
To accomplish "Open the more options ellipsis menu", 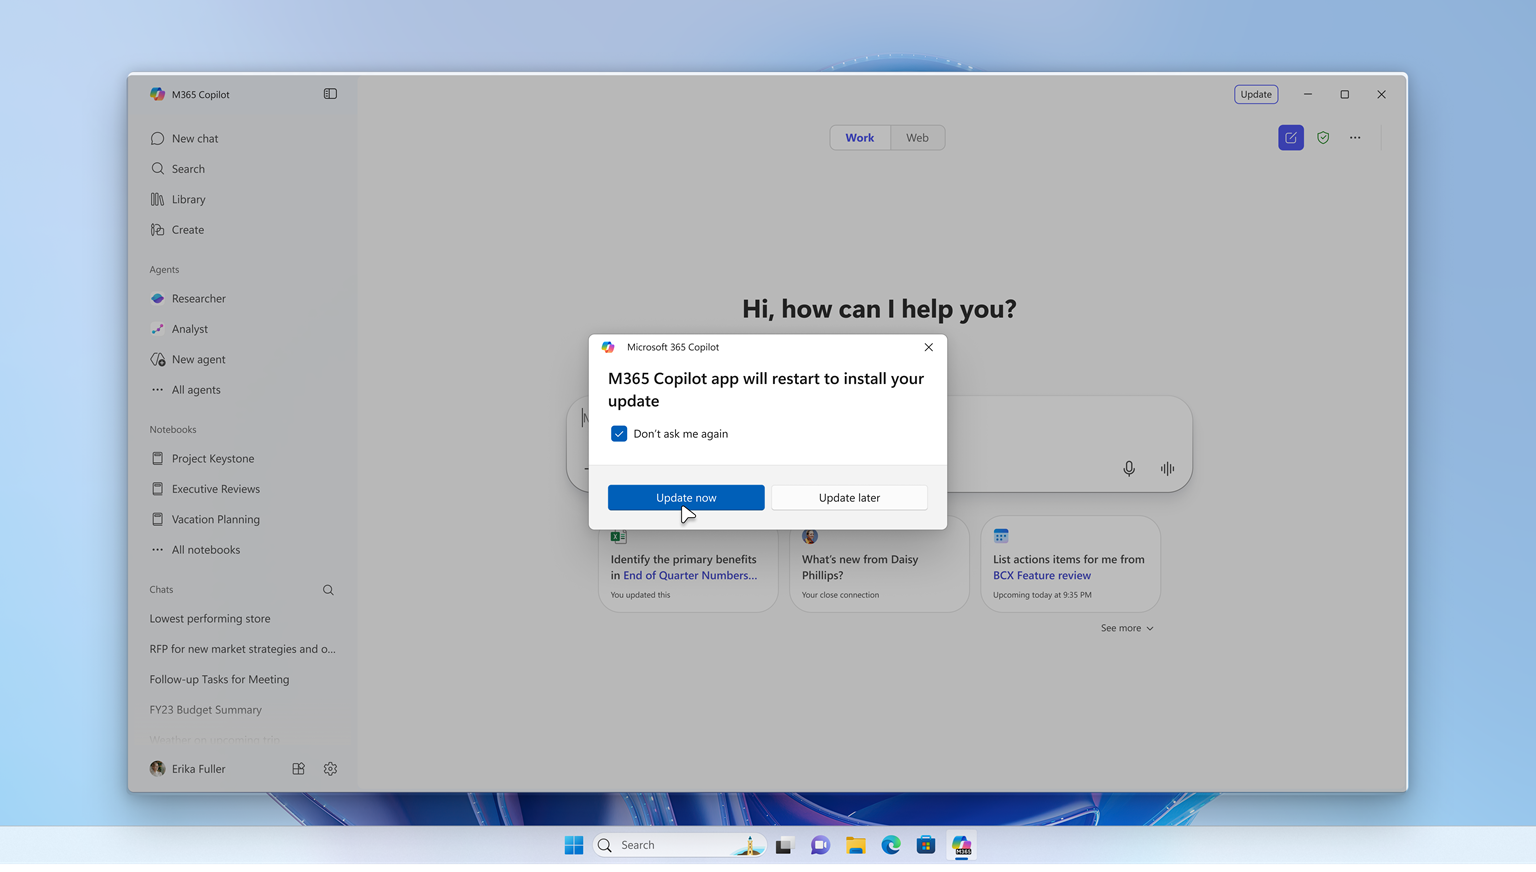I will pos(1355,137).
